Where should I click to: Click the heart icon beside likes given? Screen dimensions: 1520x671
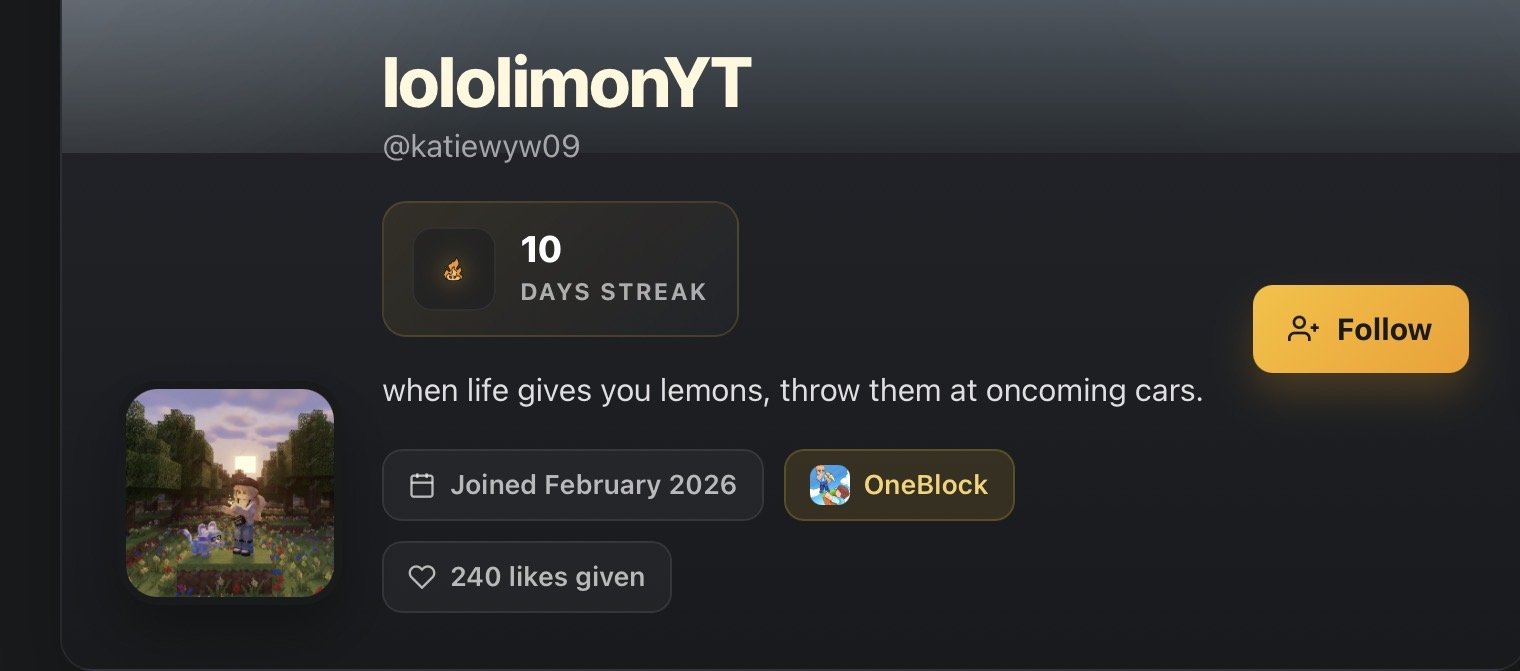[422, 577]
